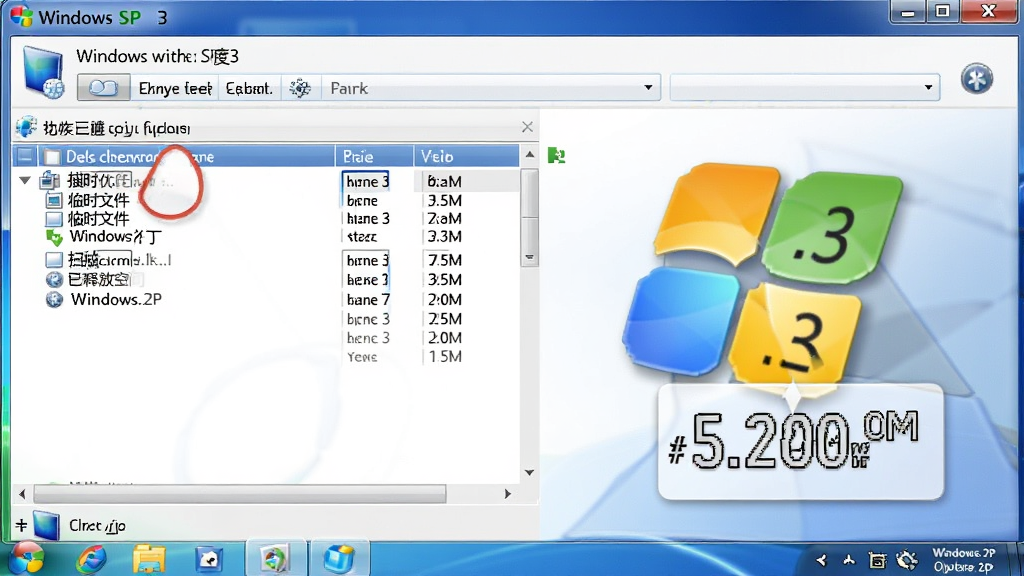
Task: Click the green shield icon beside Windows补丁
Action: (54, 237)
